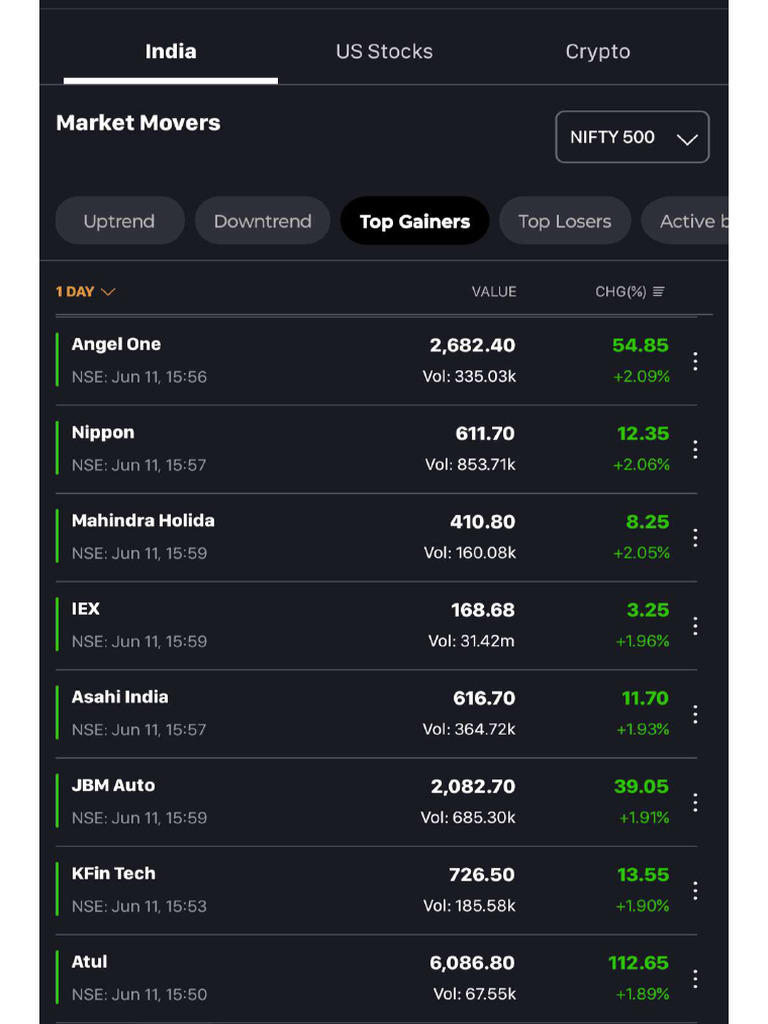Tap the partially visible Active filter chip
768x1024 pixels.
(690, 221)
